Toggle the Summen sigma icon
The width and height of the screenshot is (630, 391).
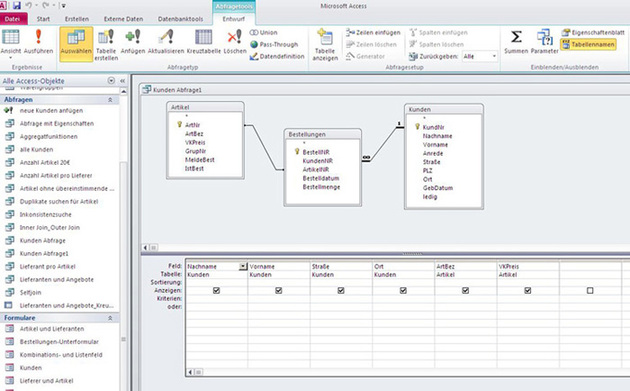(x=516, y=41)
